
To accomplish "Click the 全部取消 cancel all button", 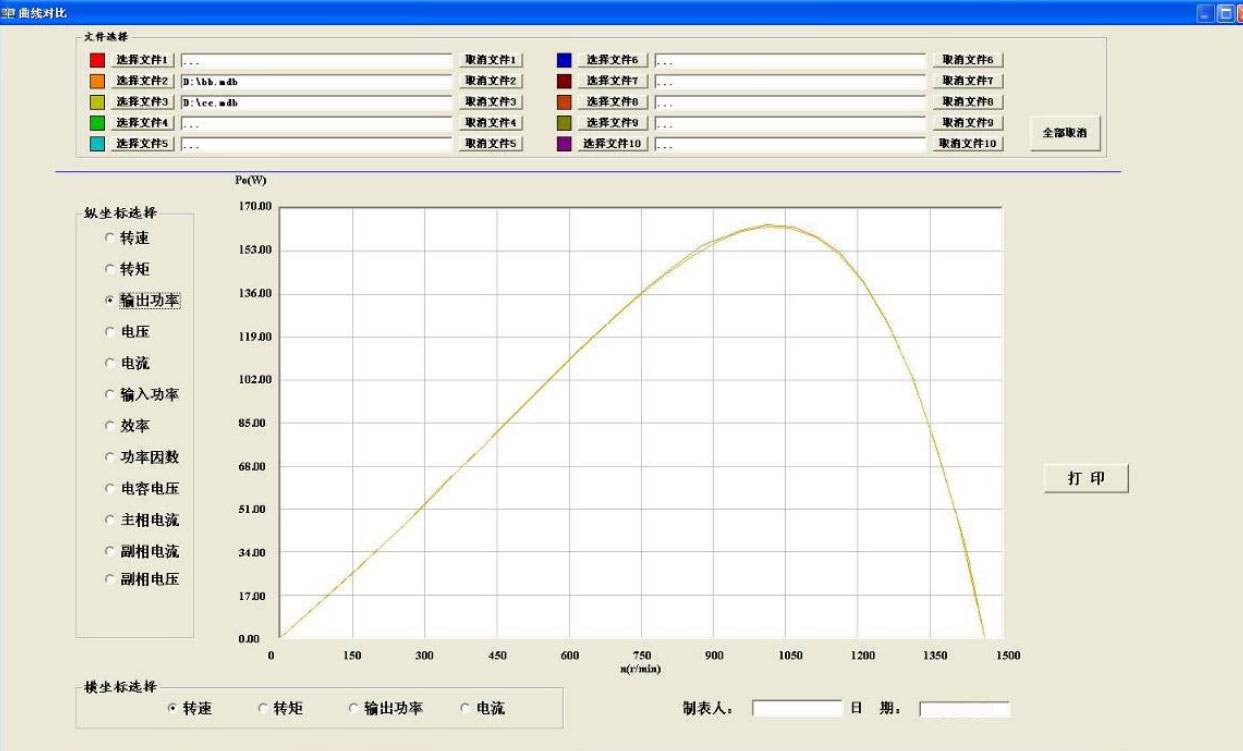I will (x=1063, y=131).
